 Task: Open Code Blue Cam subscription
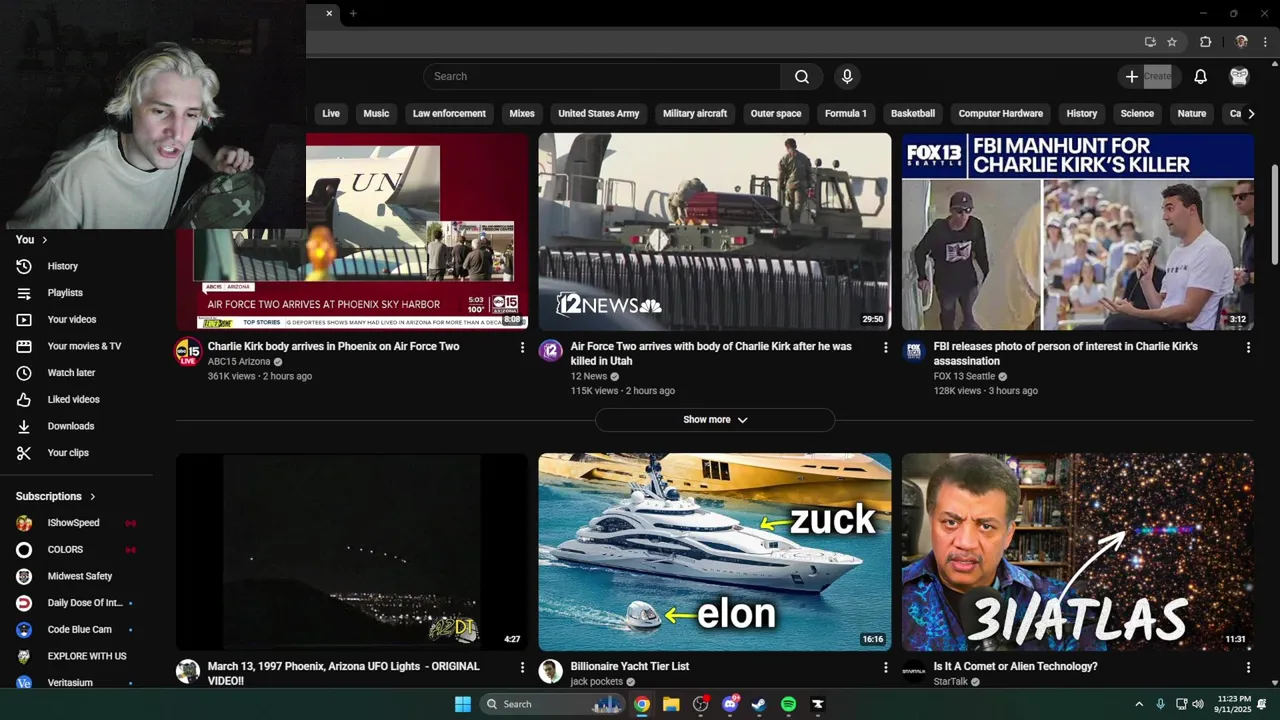[x=79, y=629]
